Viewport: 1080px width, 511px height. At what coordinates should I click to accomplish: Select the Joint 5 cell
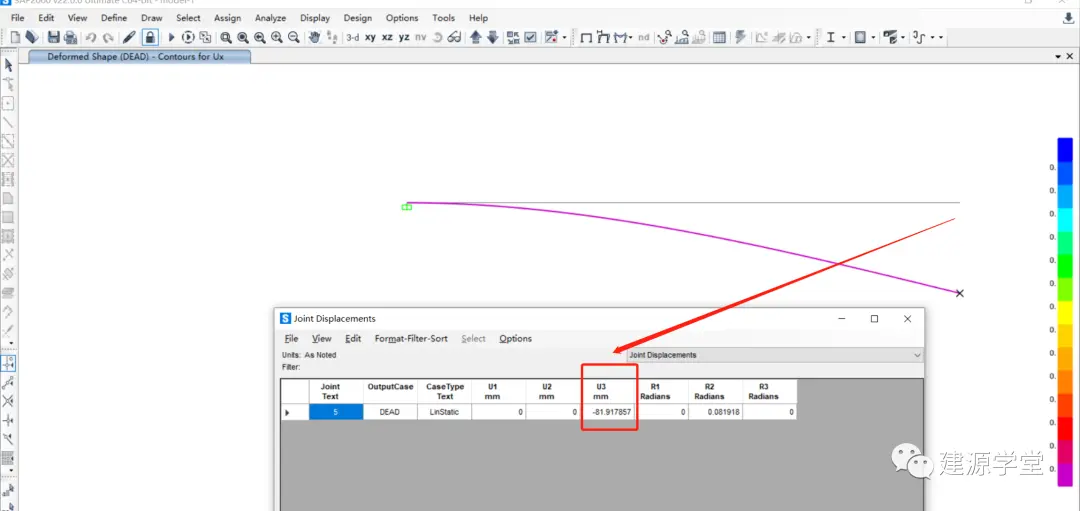336,412
